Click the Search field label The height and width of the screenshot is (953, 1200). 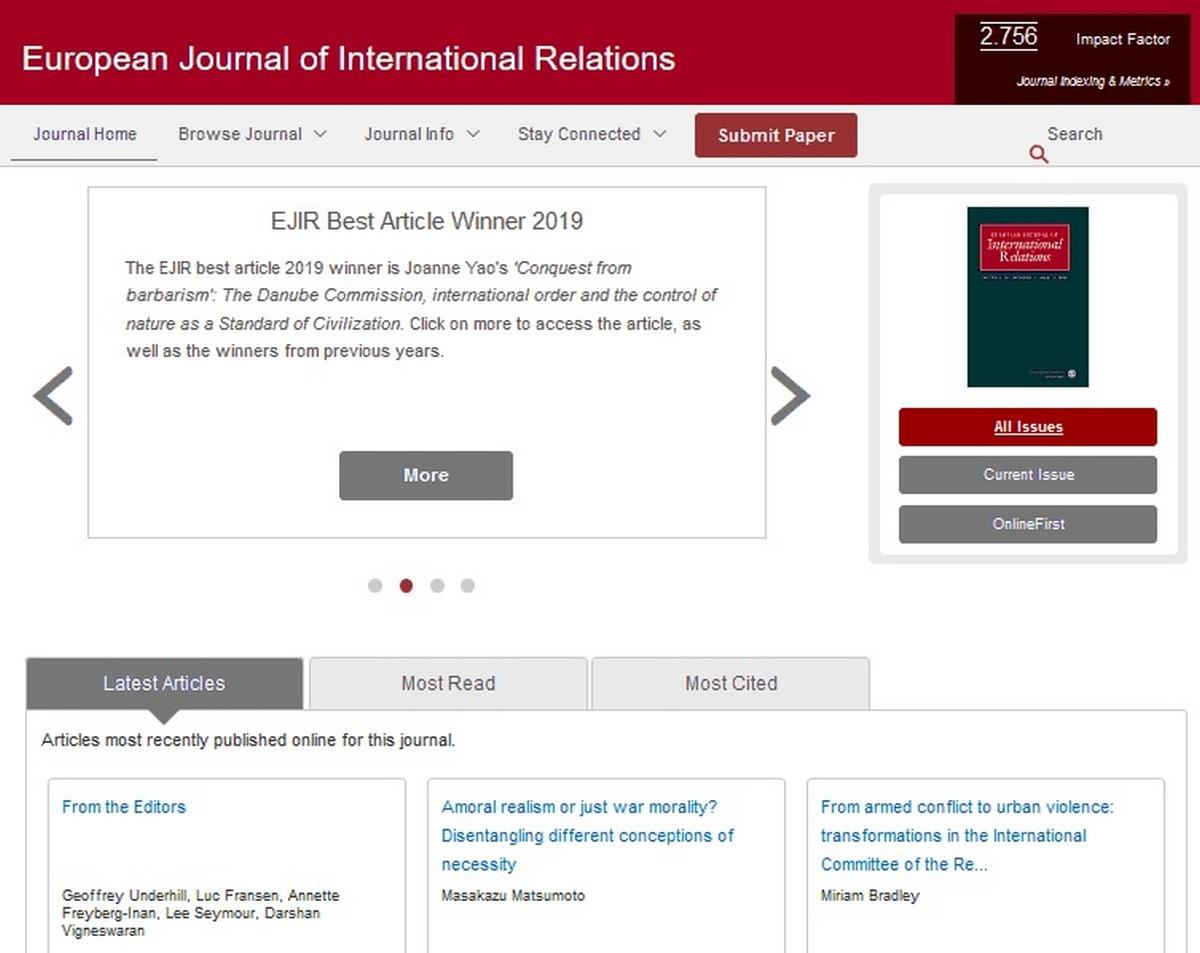(1075, 134)
